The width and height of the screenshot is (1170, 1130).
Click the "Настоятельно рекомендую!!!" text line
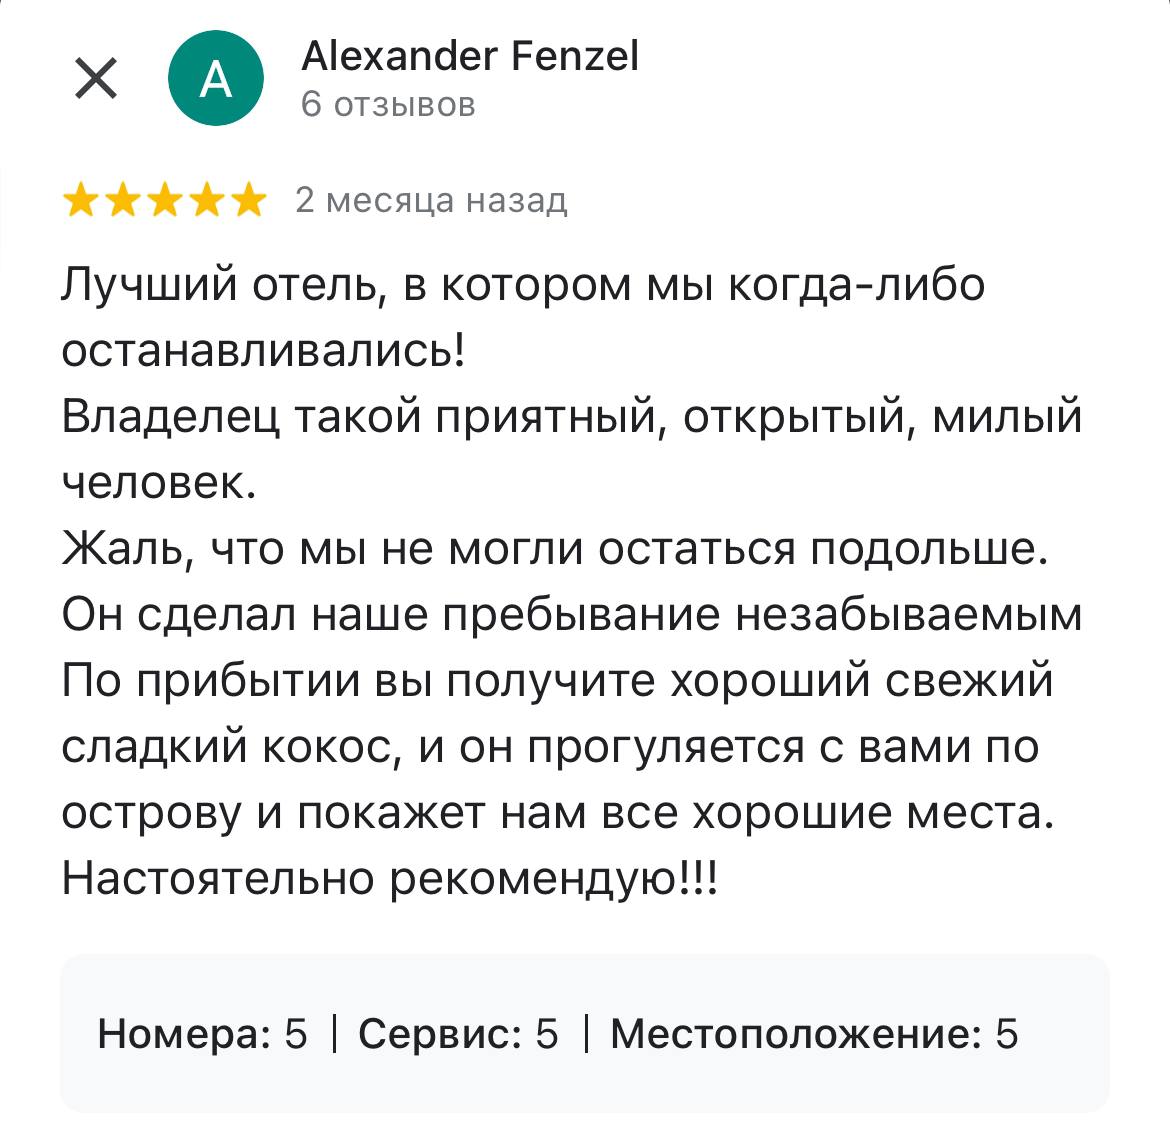(389, 879)
